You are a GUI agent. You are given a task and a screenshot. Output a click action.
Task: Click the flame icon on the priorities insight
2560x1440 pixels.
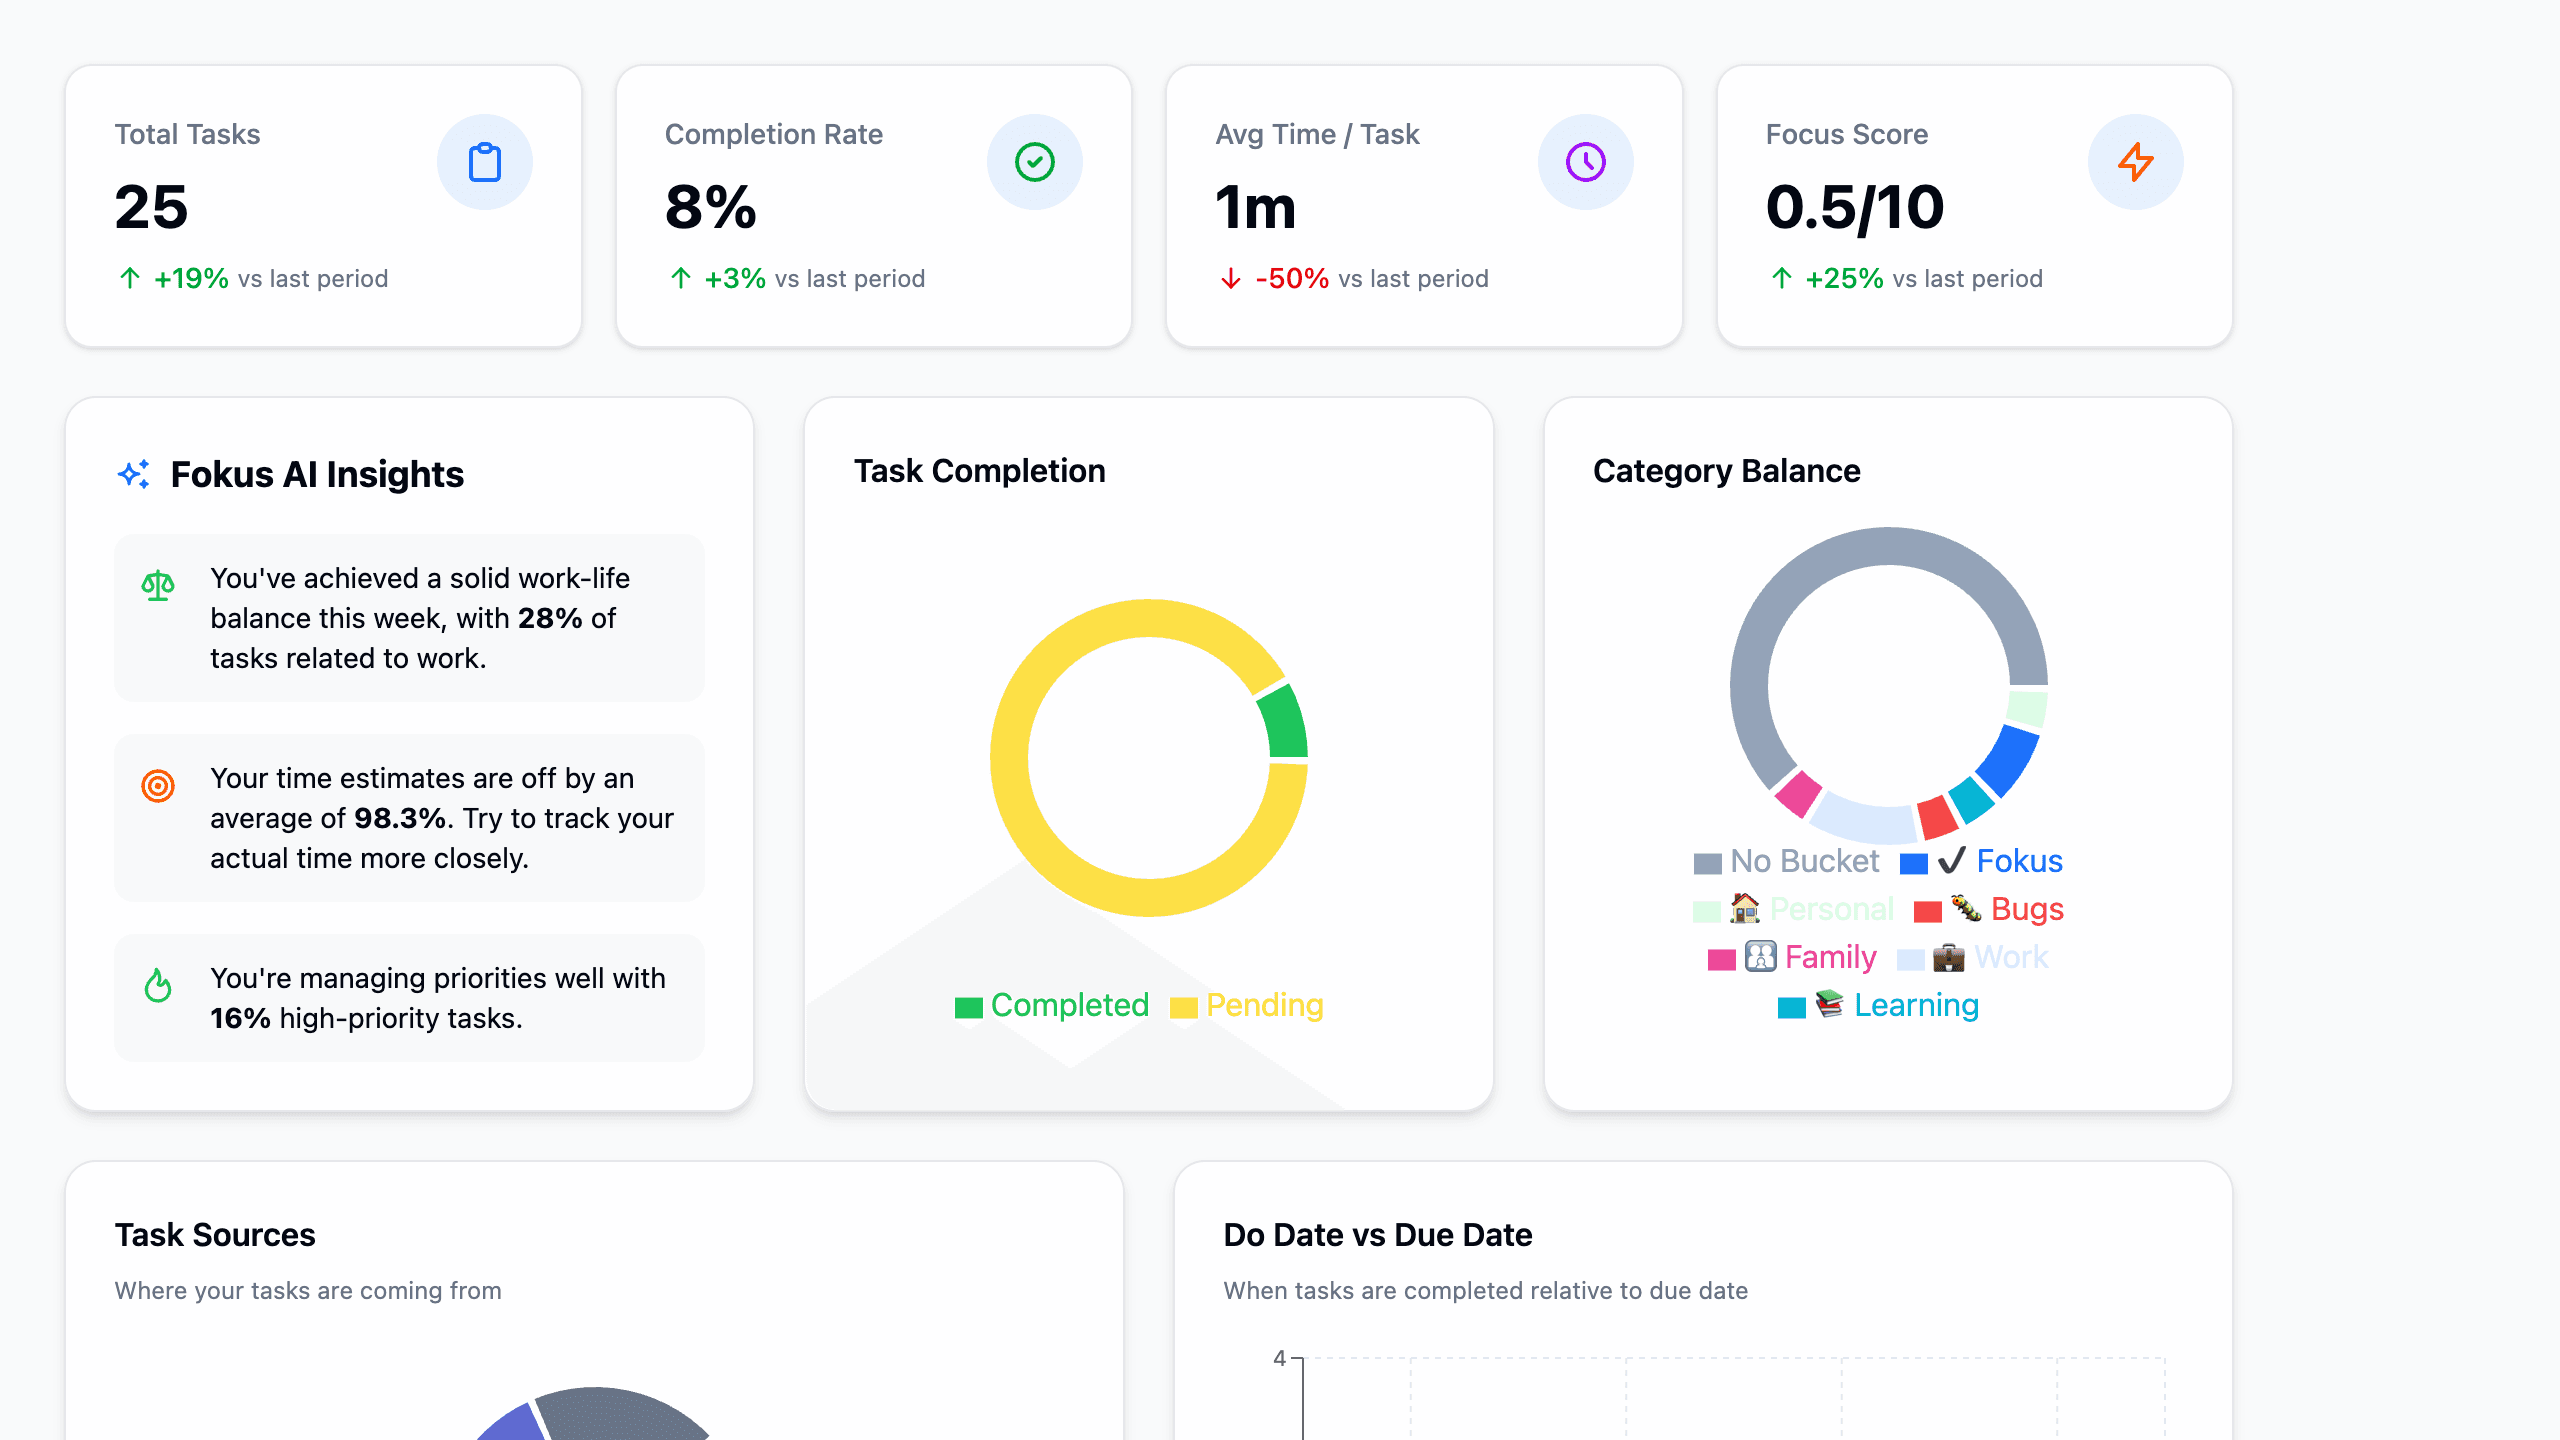click(157, 987)
